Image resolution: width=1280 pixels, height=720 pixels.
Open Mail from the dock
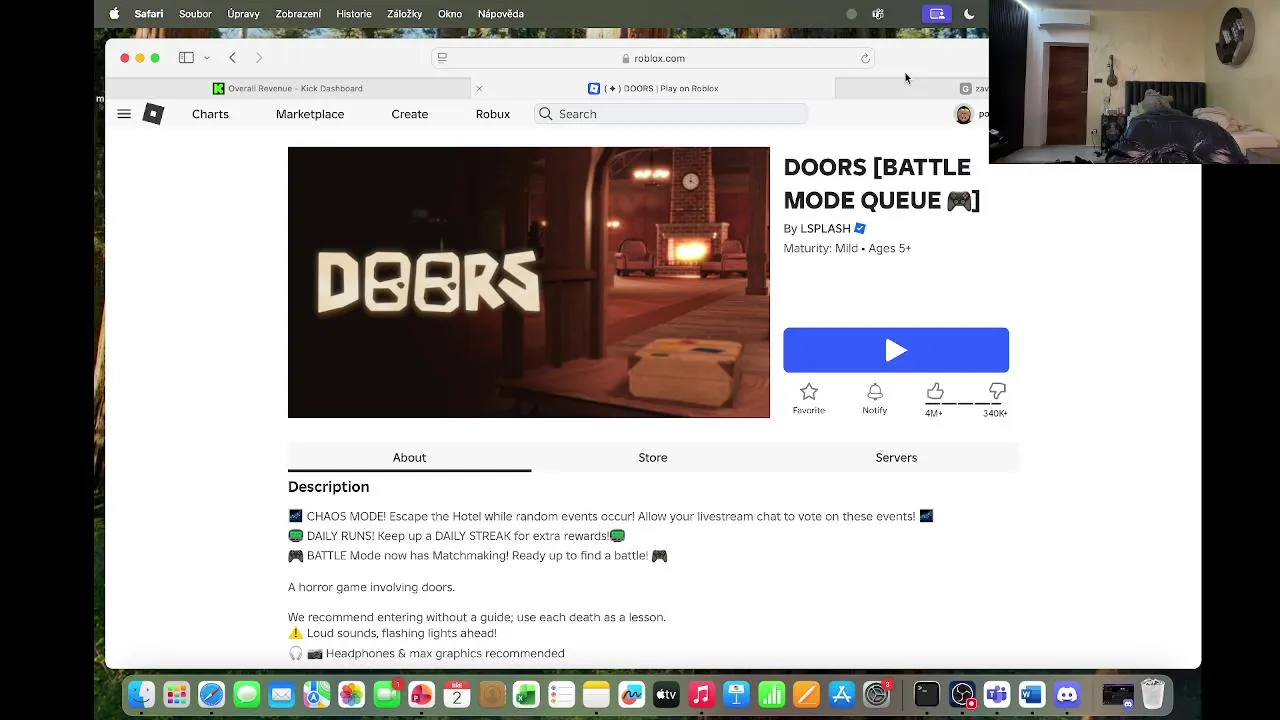pyautogui.click(x=281, y=694)
